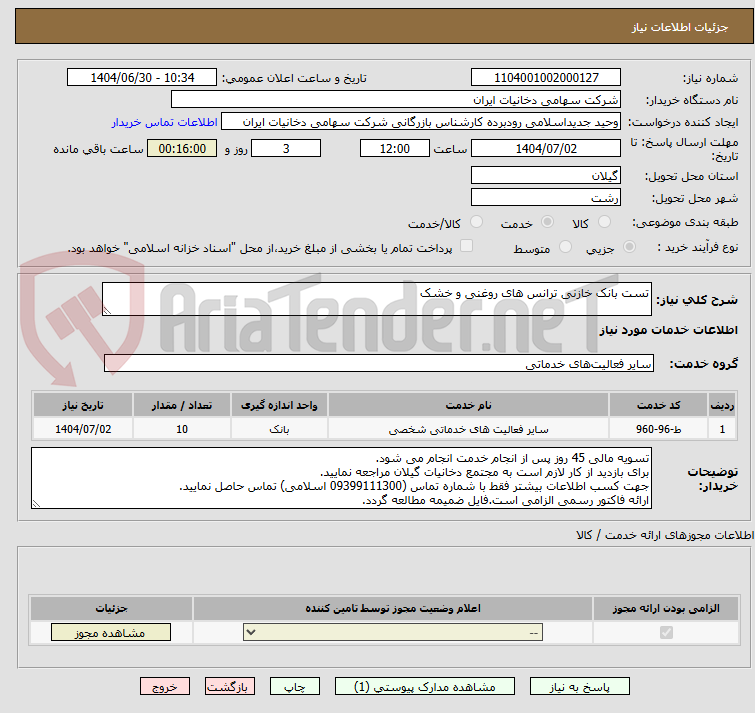Screen dimensions: 755x713
Task: Click cell سایر فعالیت های خدماتی شخصی
Action: pyautogui.click(x=469, y=429)
